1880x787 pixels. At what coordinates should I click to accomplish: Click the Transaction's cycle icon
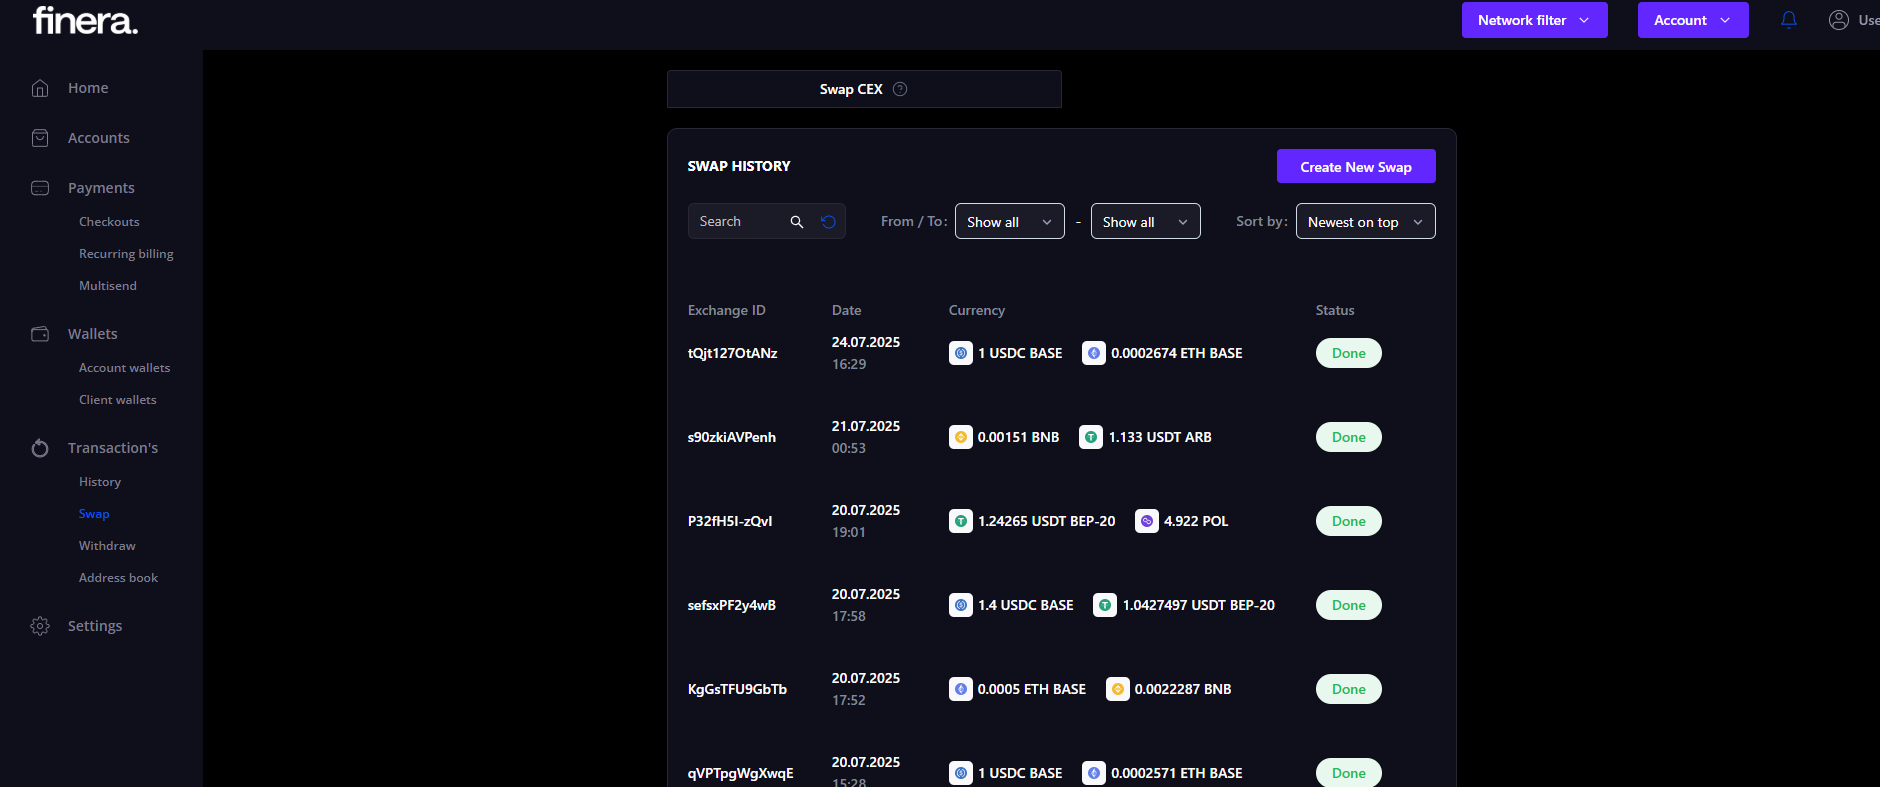(40, 448)
